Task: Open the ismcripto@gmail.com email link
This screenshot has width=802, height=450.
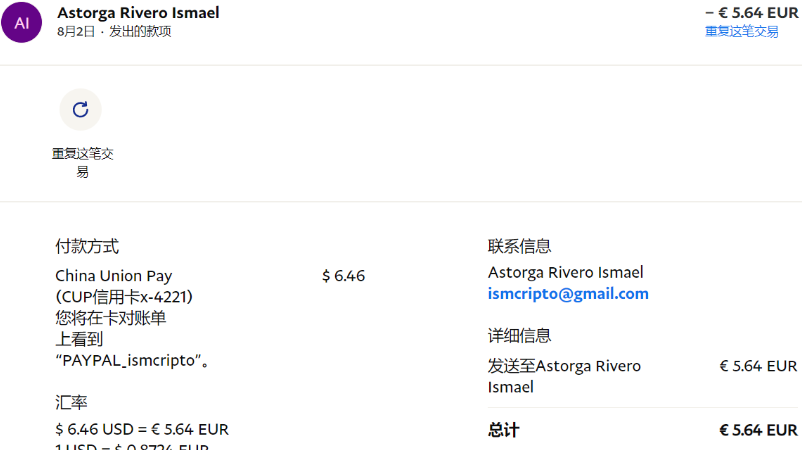Action: coord(568,294)
